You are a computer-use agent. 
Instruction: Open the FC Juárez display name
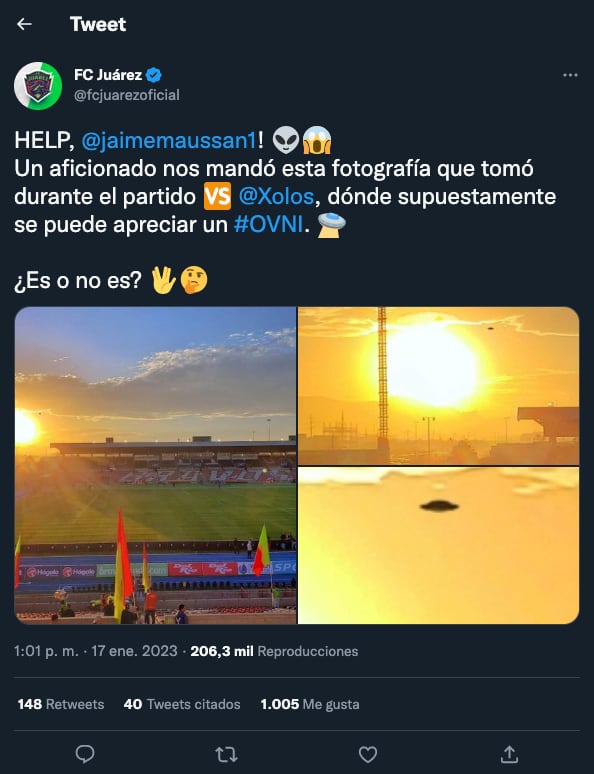tap(108, 75)
